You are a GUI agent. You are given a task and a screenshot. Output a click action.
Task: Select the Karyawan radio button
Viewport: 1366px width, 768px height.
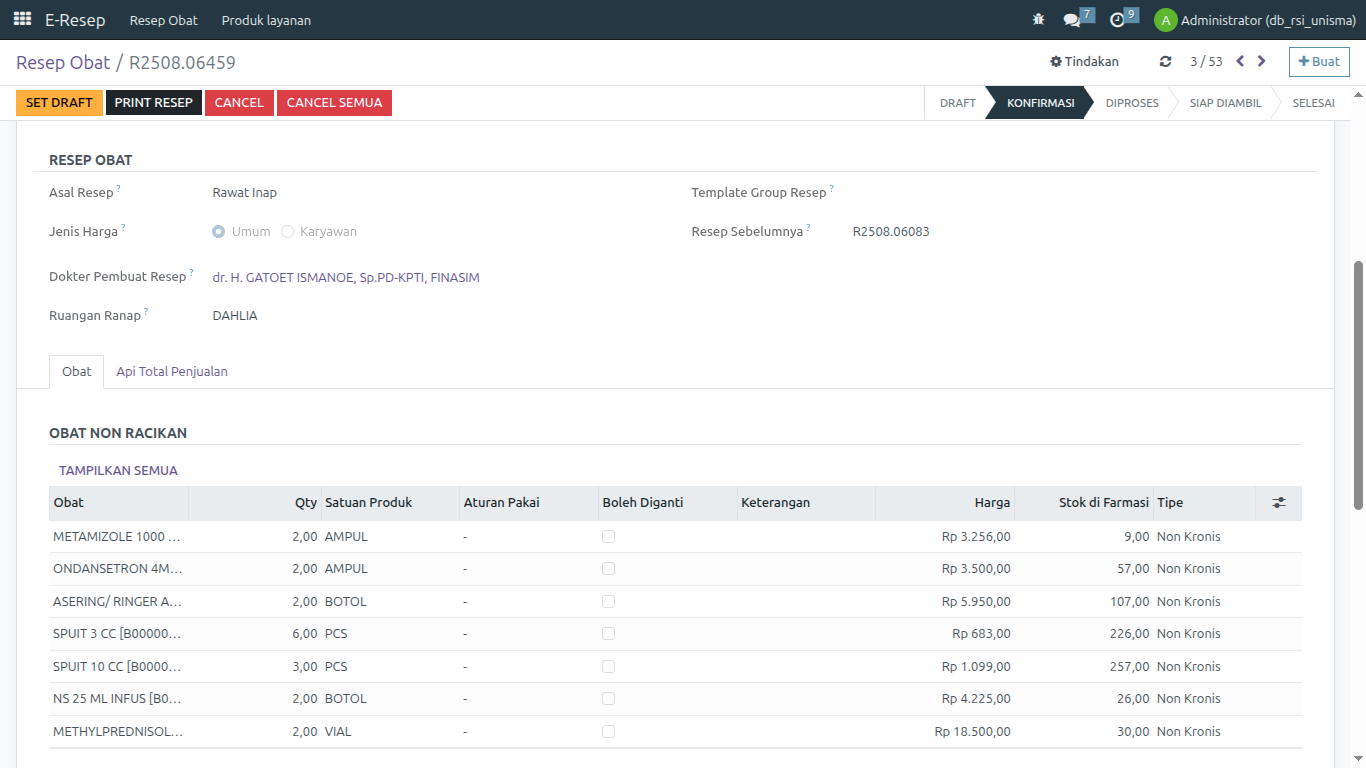(288, 232)
